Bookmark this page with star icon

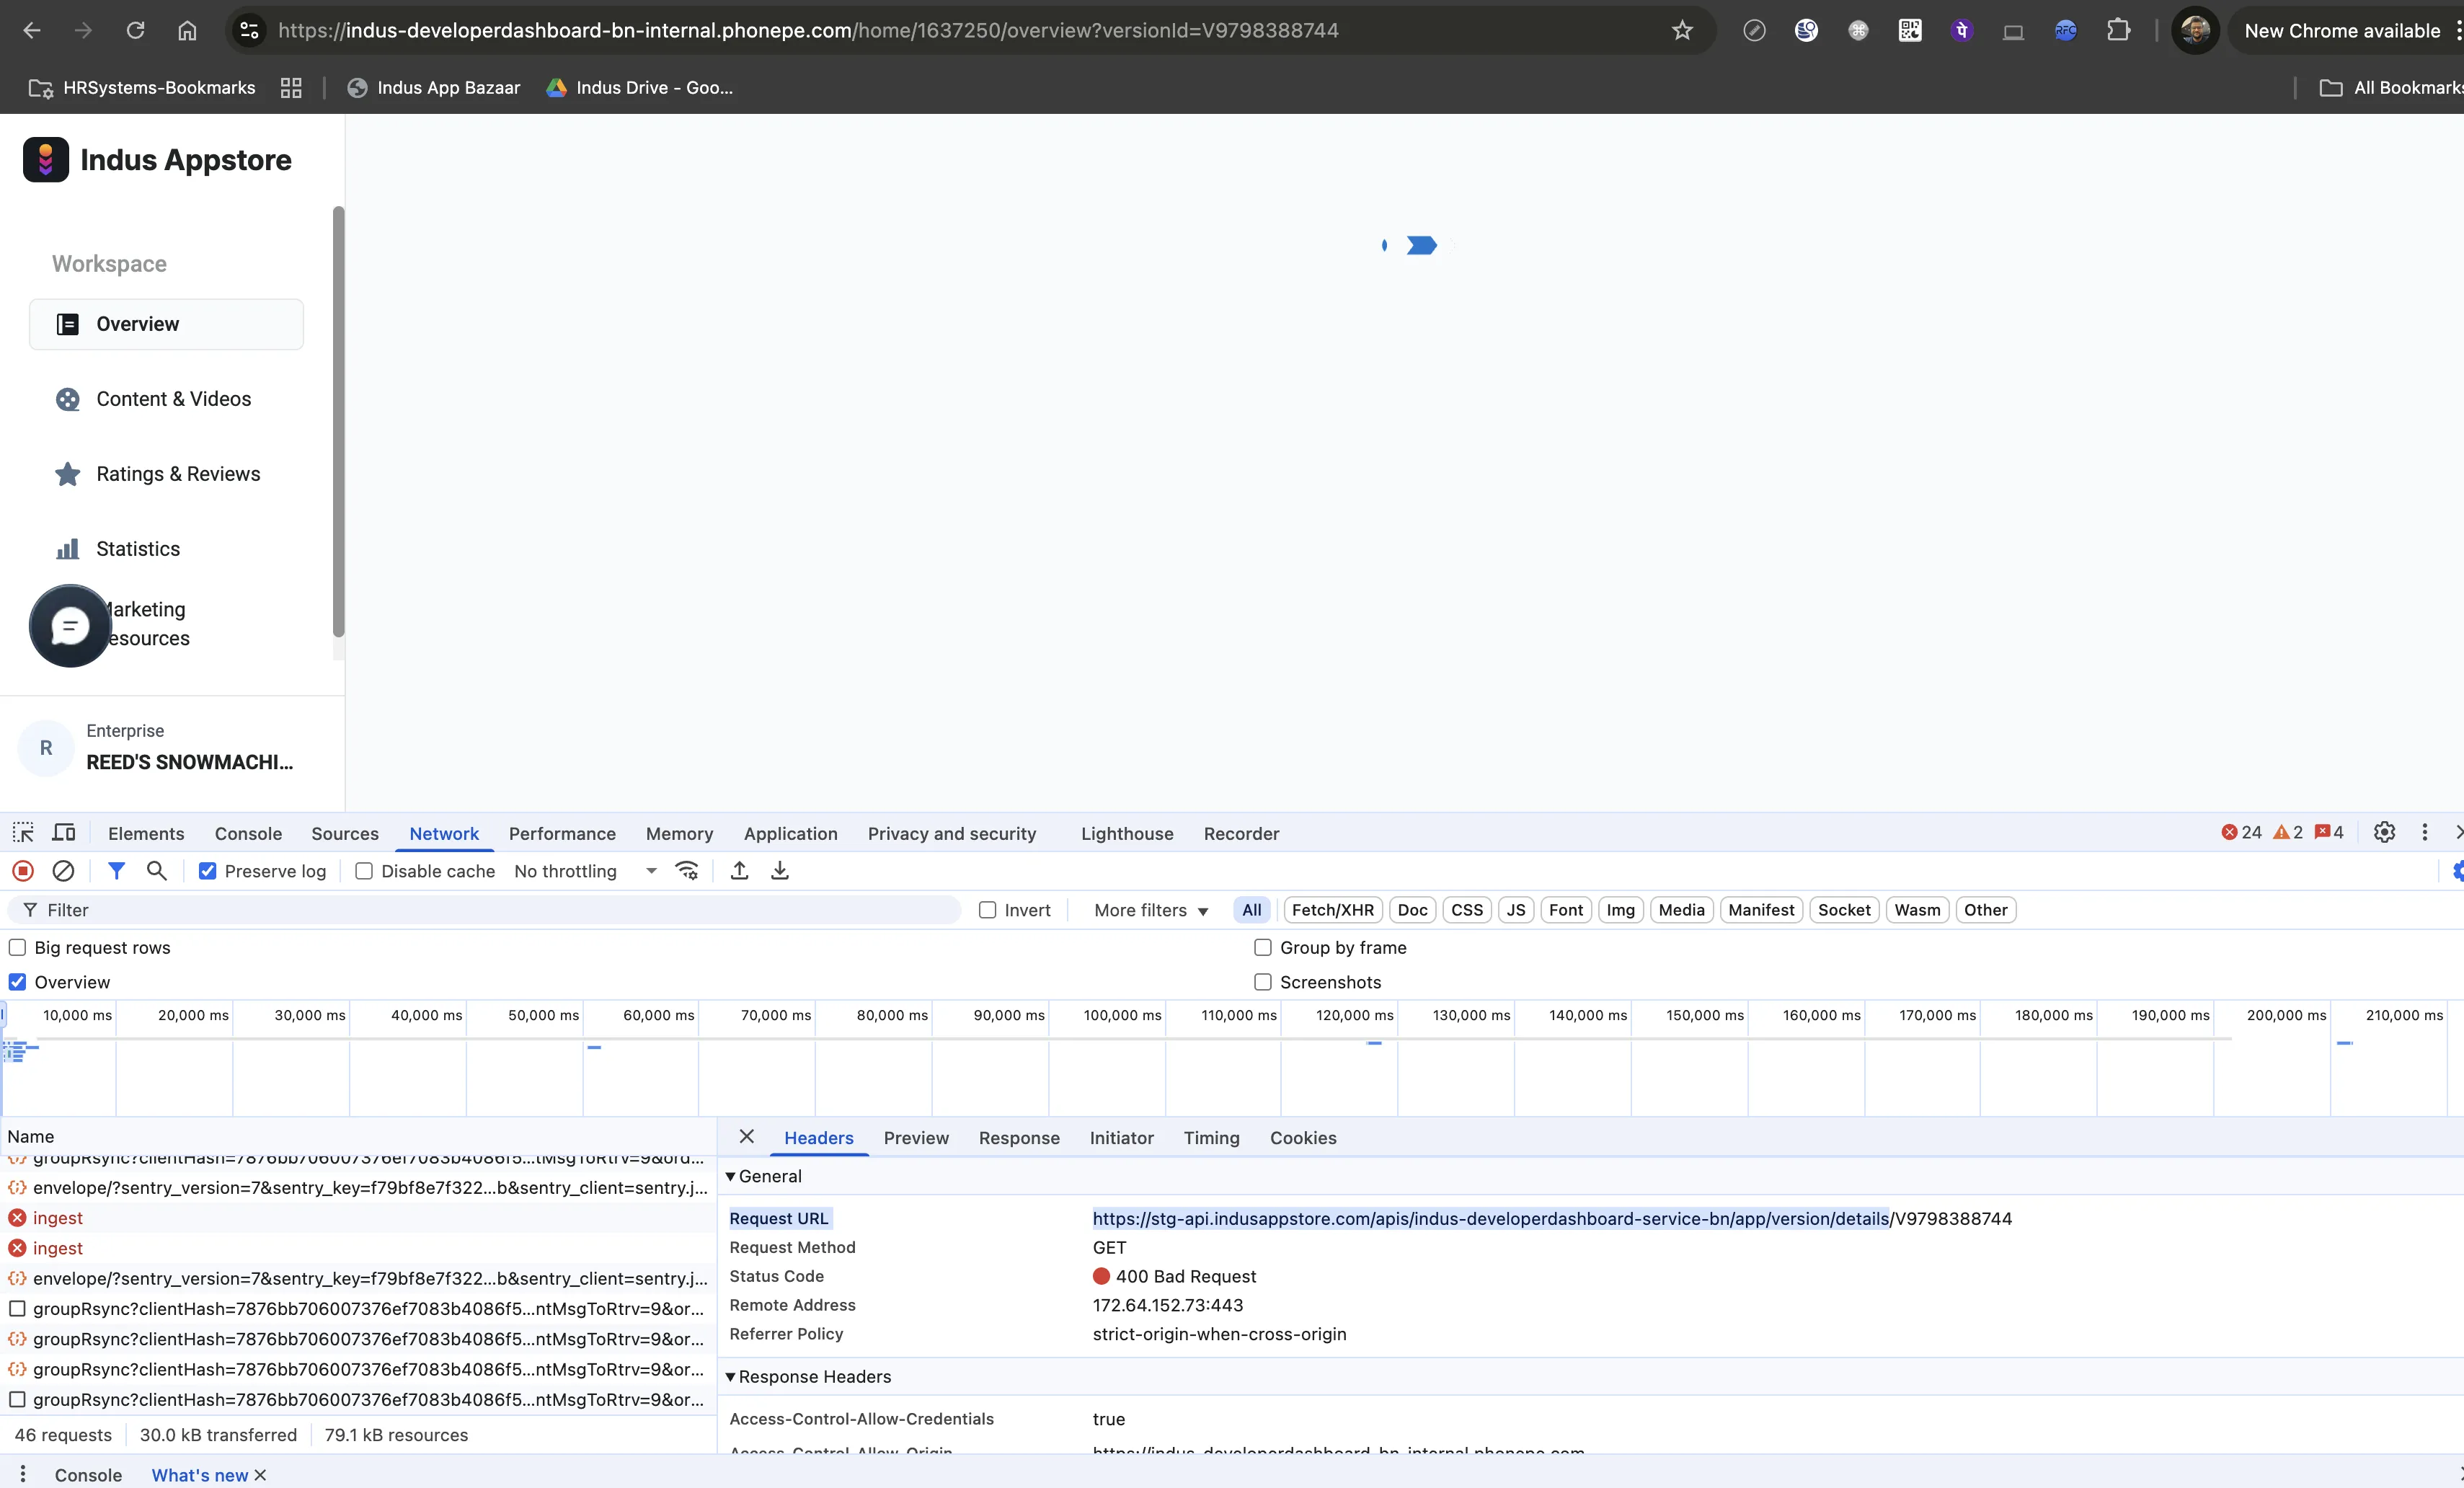[1682, 31]
